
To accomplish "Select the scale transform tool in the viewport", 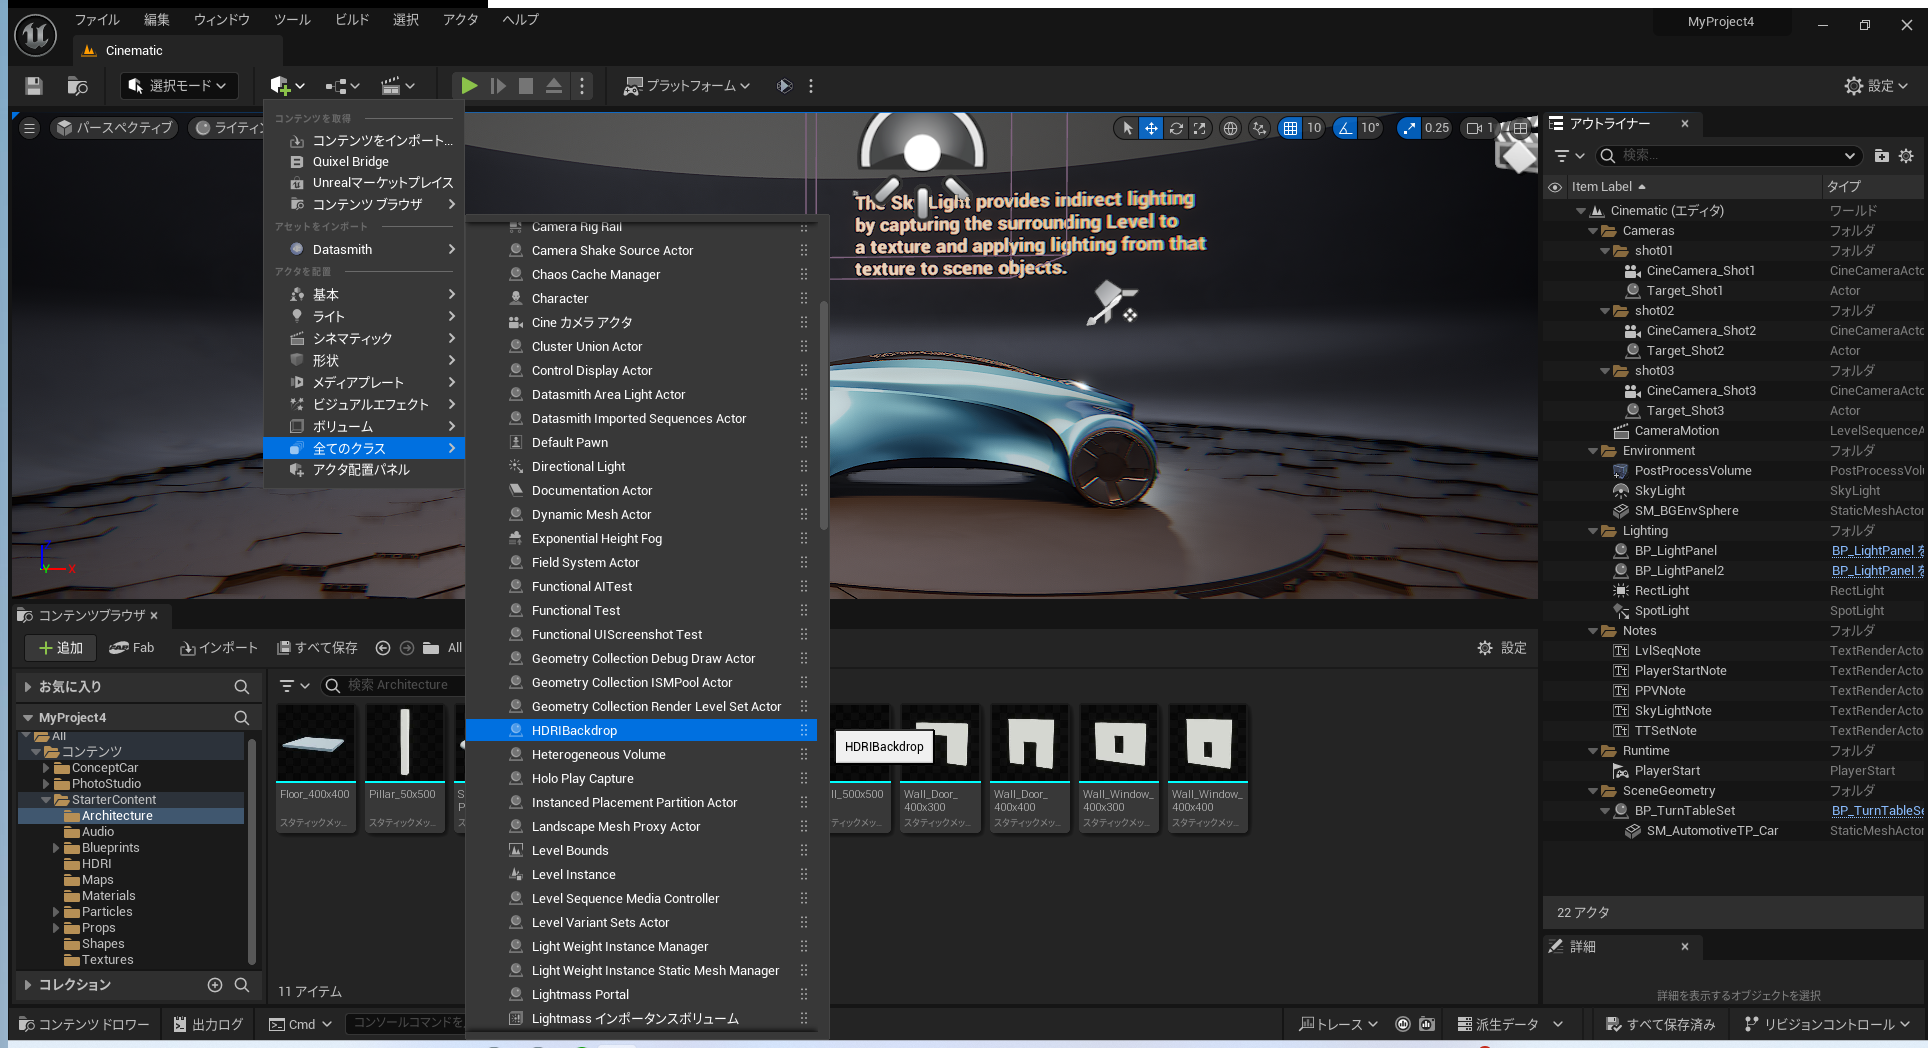I will pyautogui.click(x=1200, y=128).
